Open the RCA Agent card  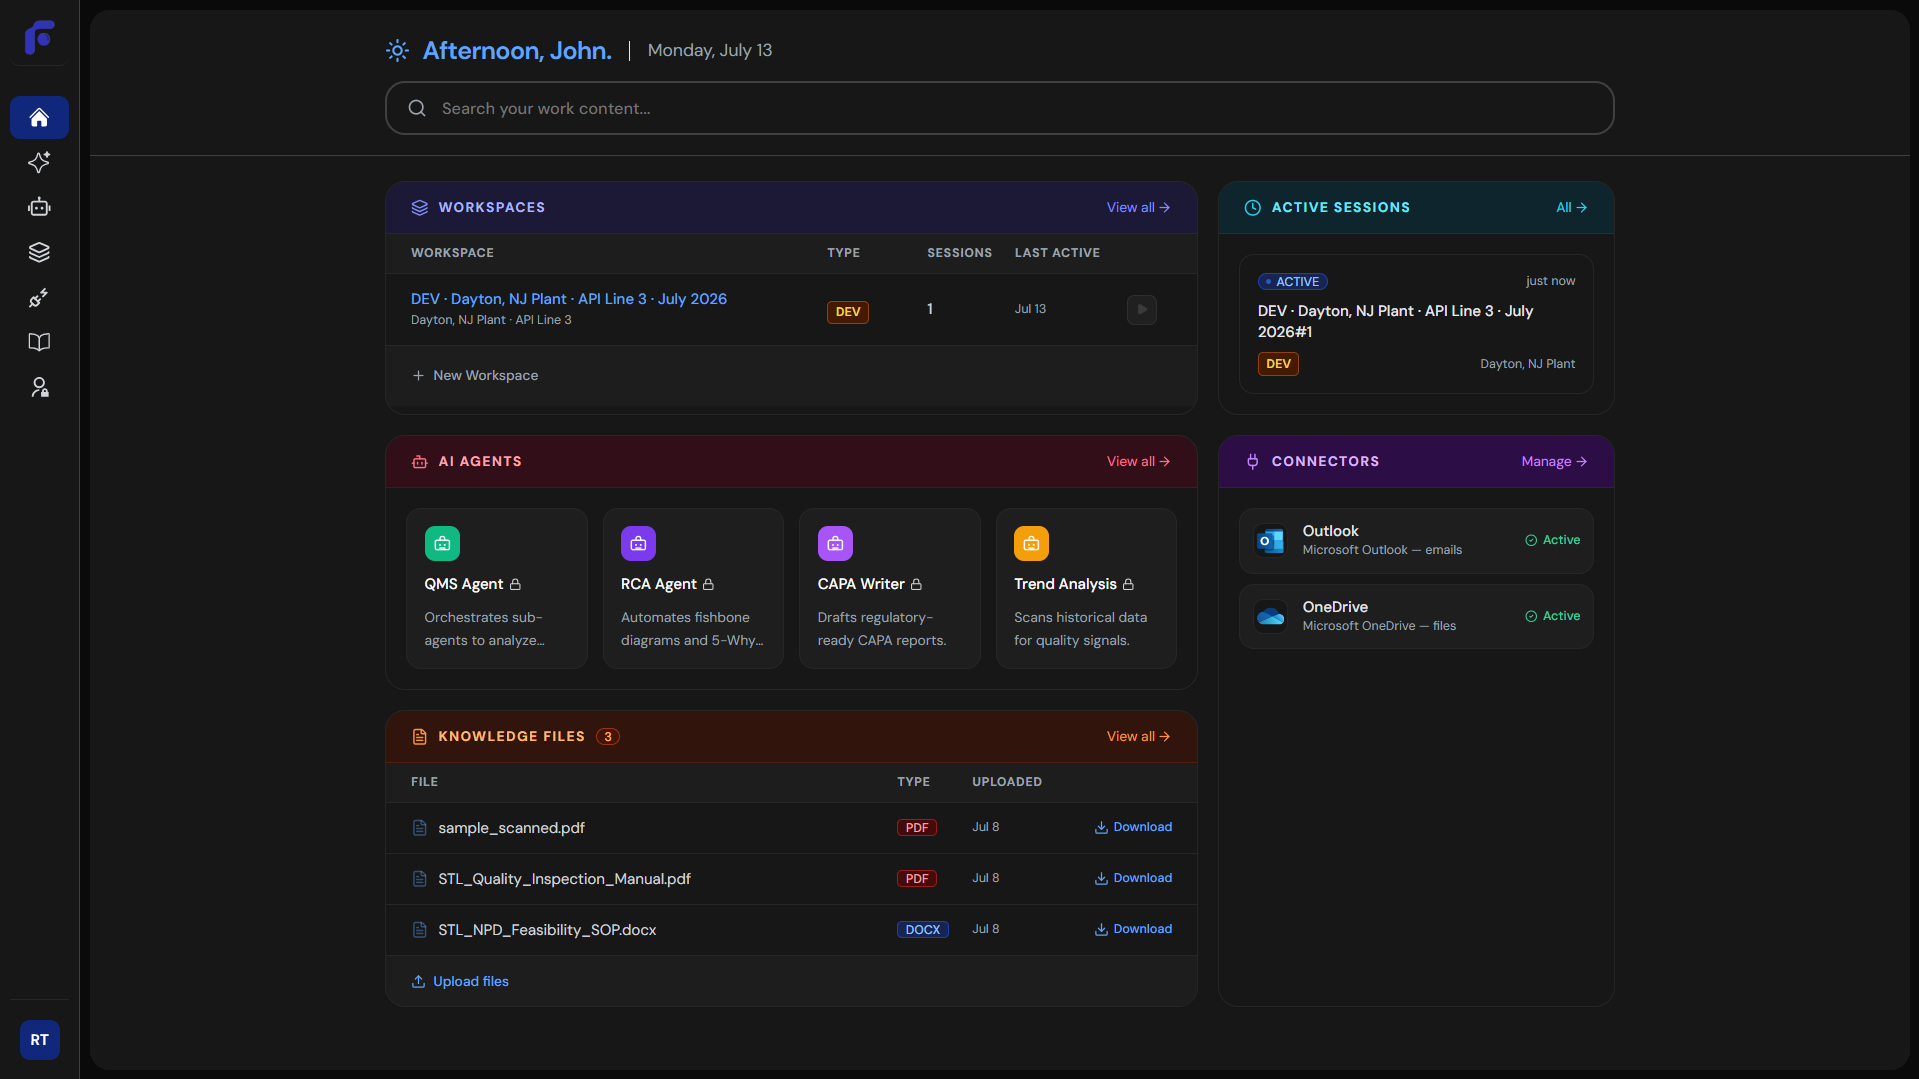pos(693,589)
